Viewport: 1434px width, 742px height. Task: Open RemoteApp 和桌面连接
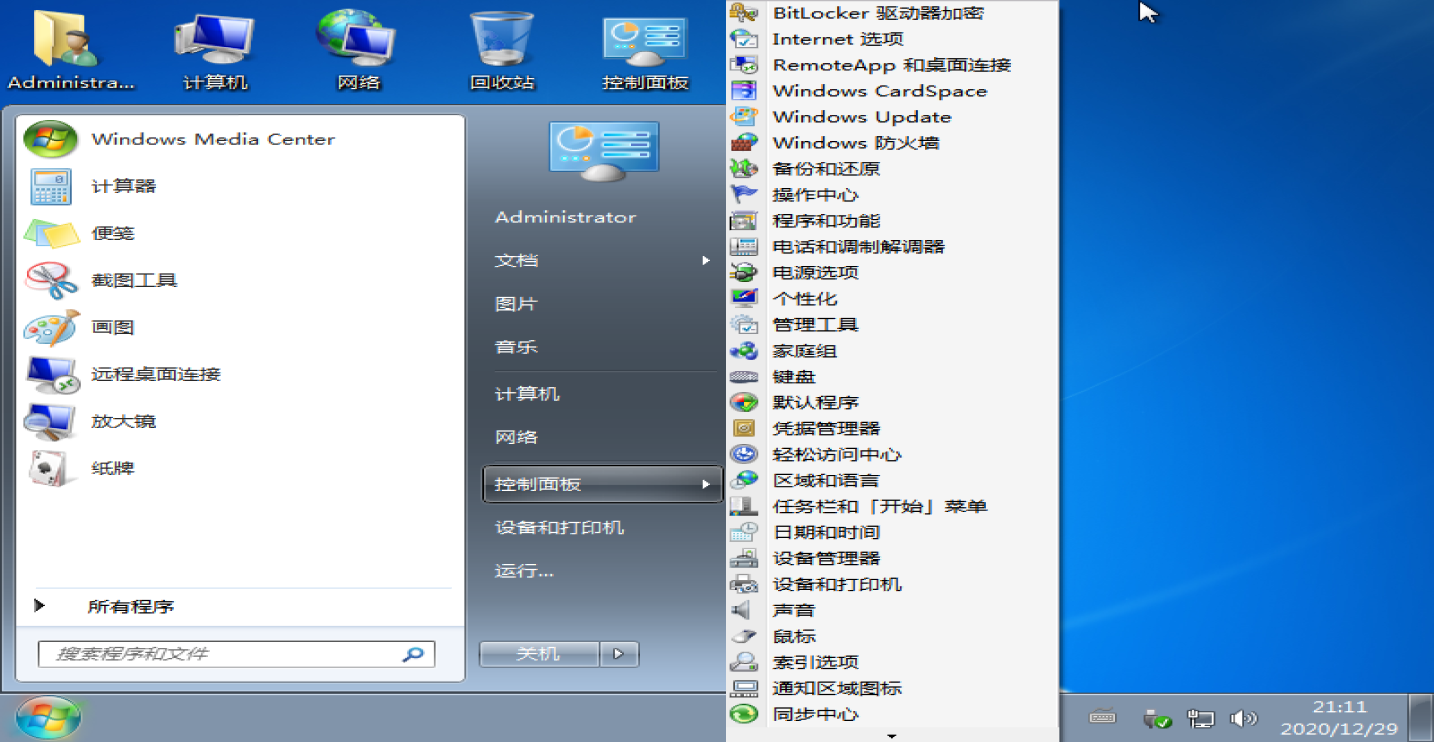892,65
